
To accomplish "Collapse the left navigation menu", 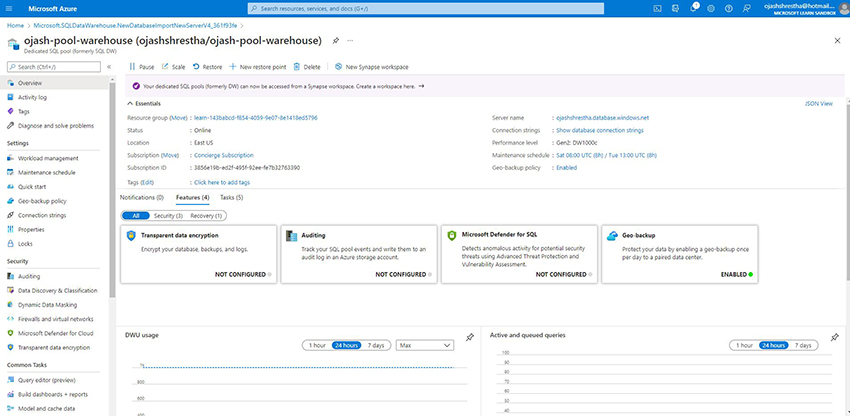I will click(109, 67).
